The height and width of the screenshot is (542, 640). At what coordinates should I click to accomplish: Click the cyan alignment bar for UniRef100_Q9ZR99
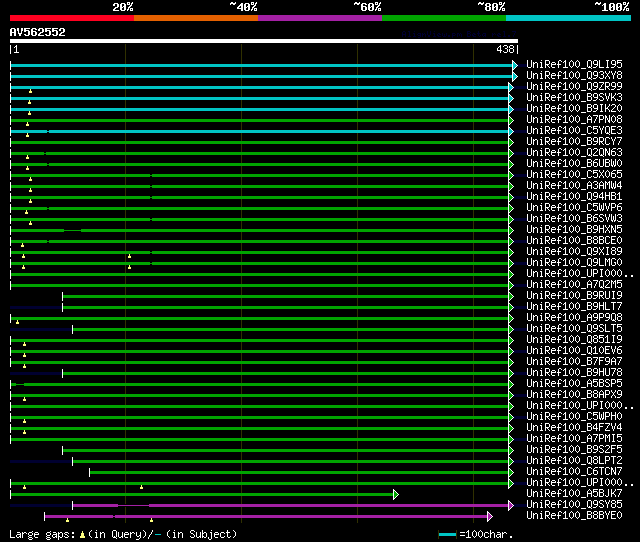(260, 87)
